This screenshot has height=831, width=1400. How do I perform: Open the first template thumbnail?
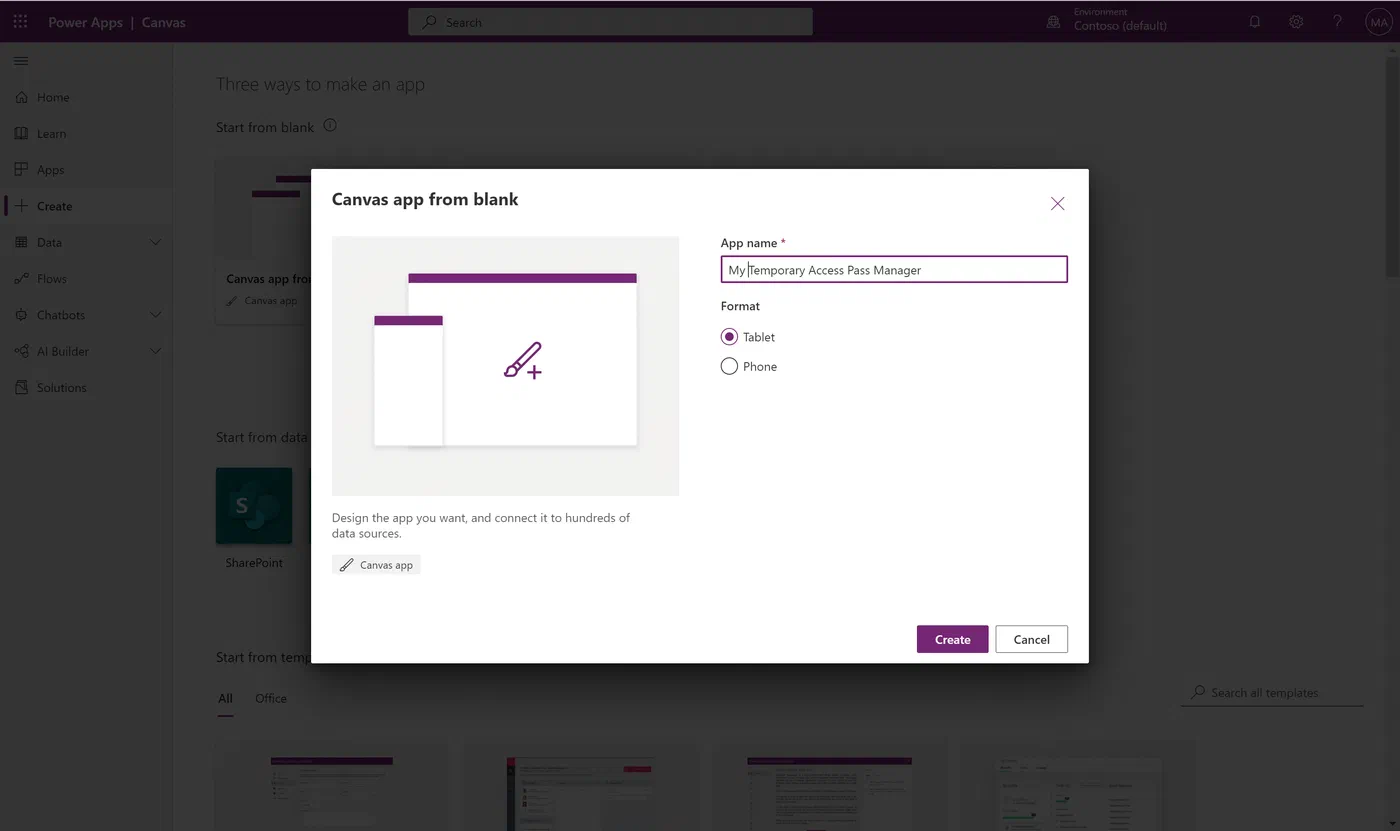tap(332, 786)
